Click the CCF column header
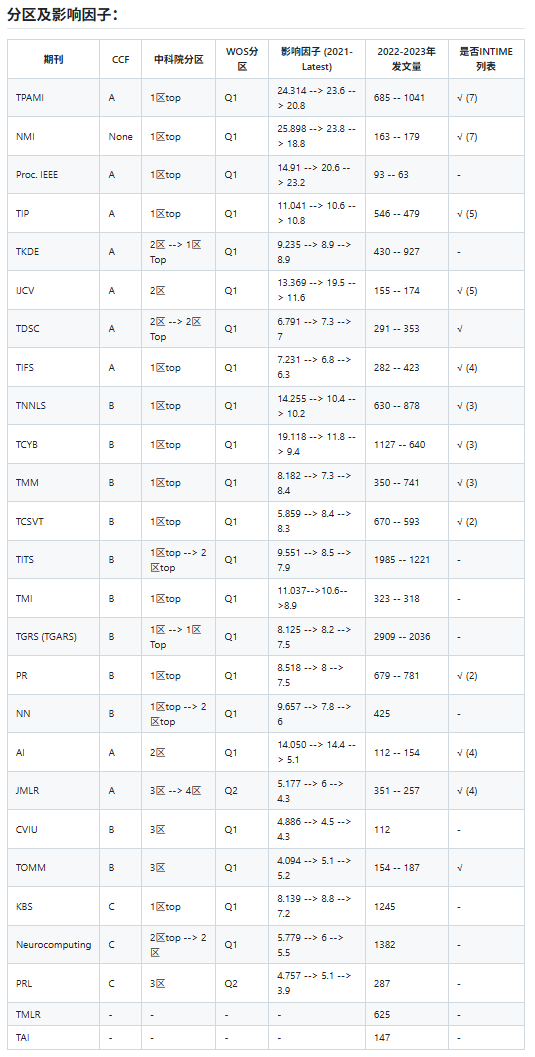 121,59
